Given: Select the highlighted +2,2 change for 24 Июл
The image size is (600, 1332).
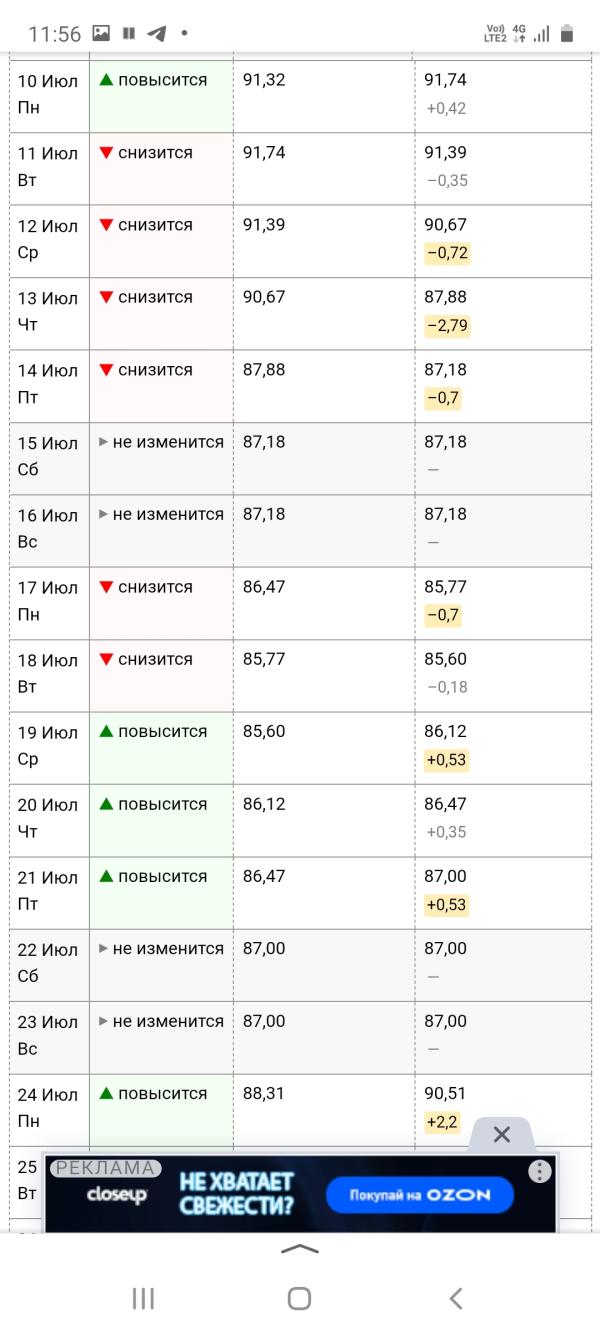Looking at the screenshot, I should (442, 1122).
